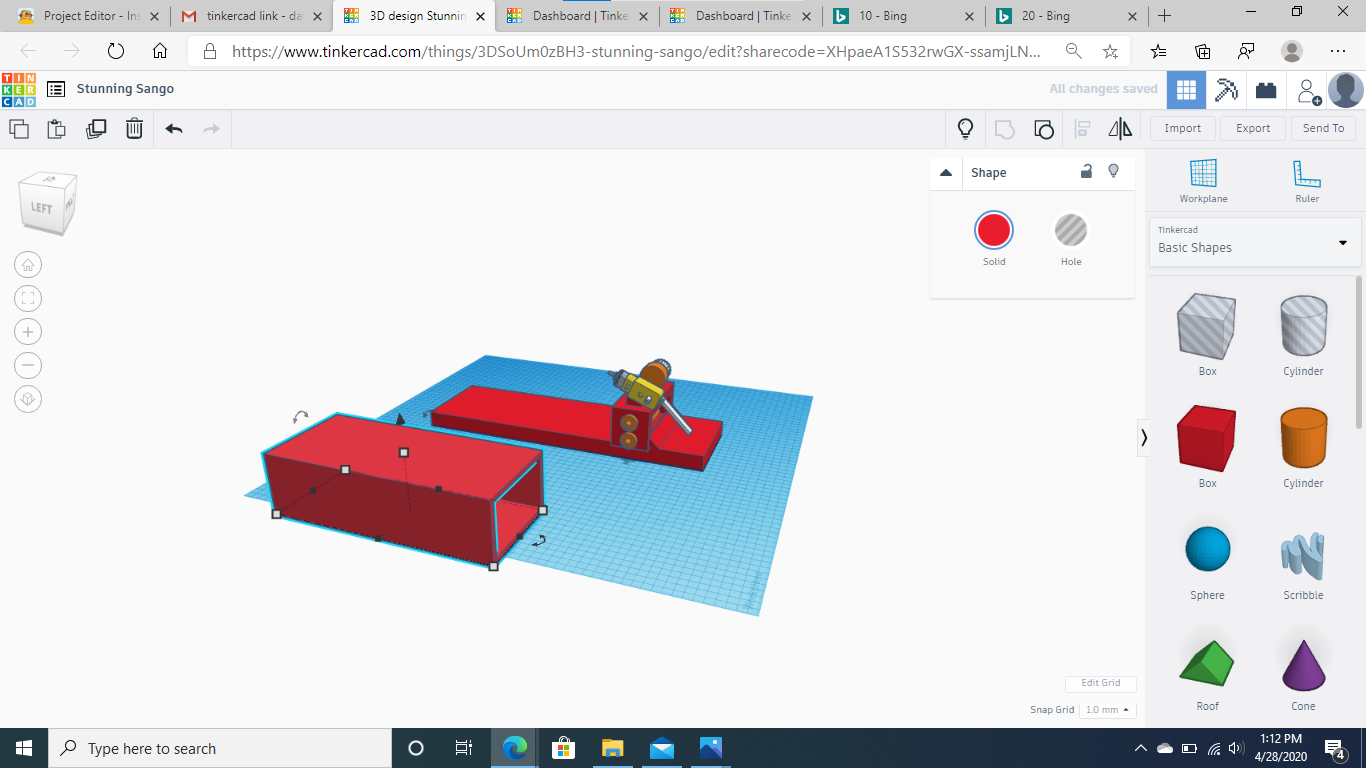1366x768 pixels.
Task: Open Bricks mode with the brick icon
Action: [1266, 90]
